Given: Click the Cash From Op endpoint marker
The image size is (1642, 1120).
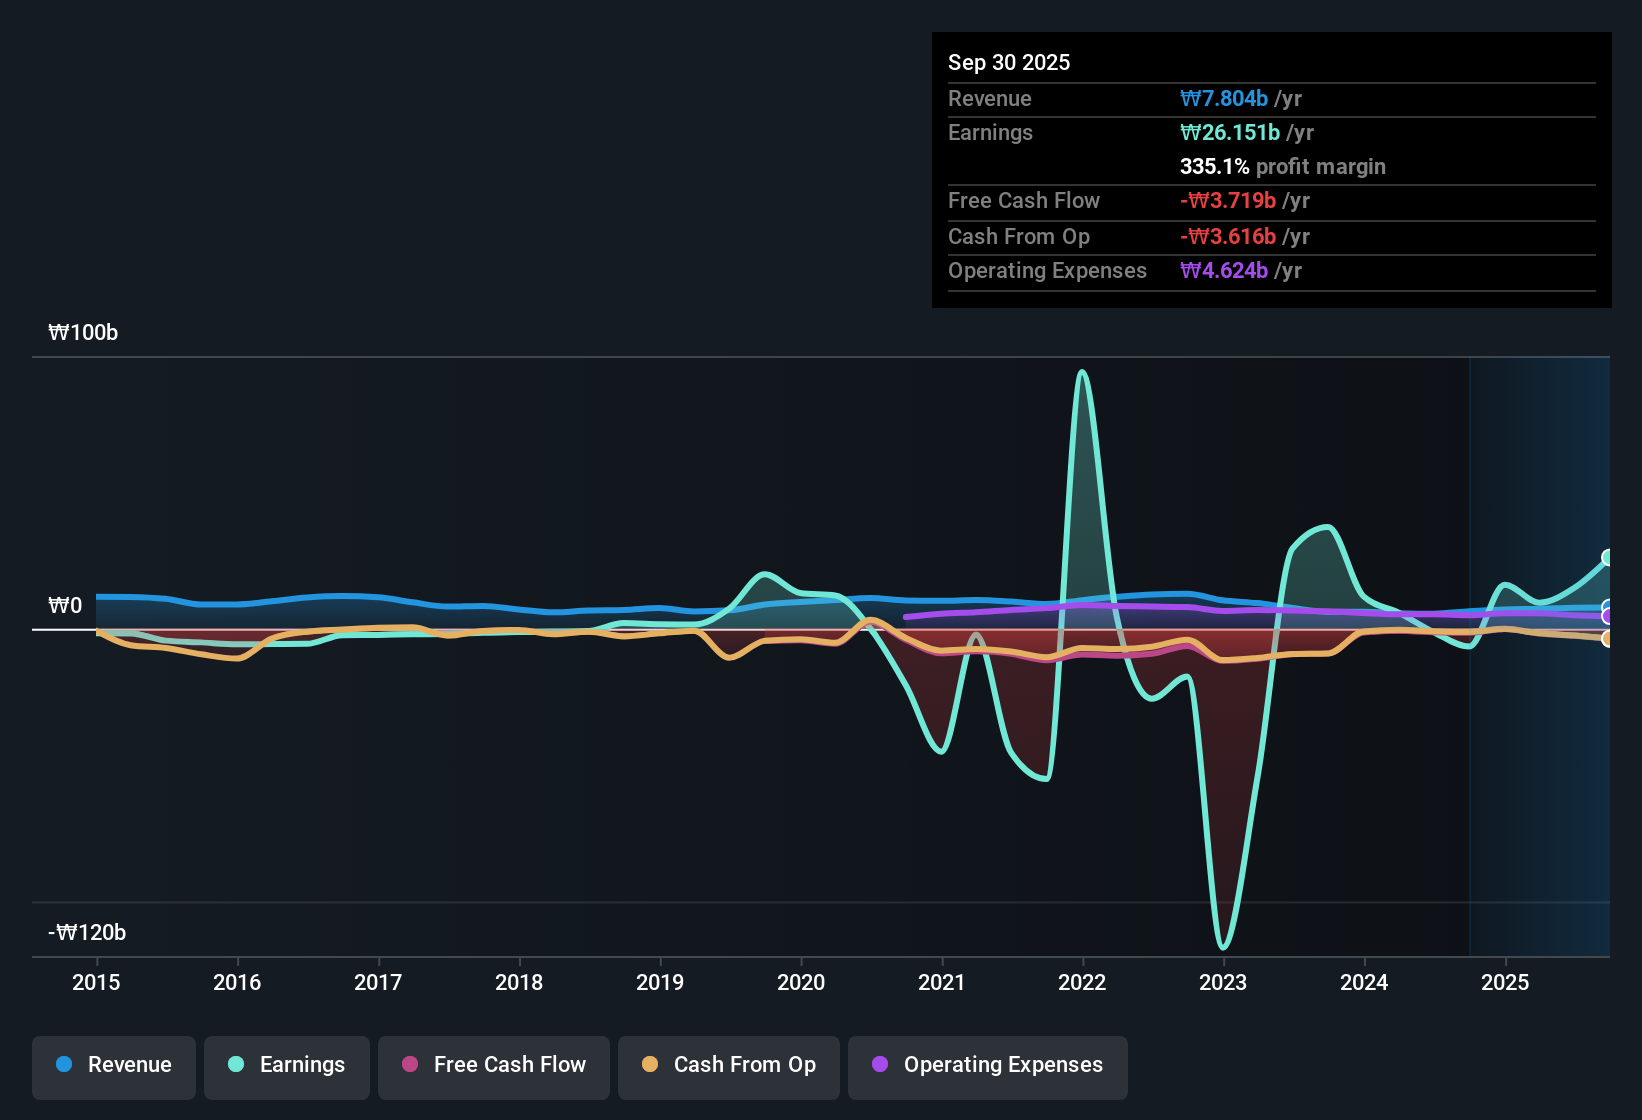Looking at the screenshot, I should tap(1608, 639).
